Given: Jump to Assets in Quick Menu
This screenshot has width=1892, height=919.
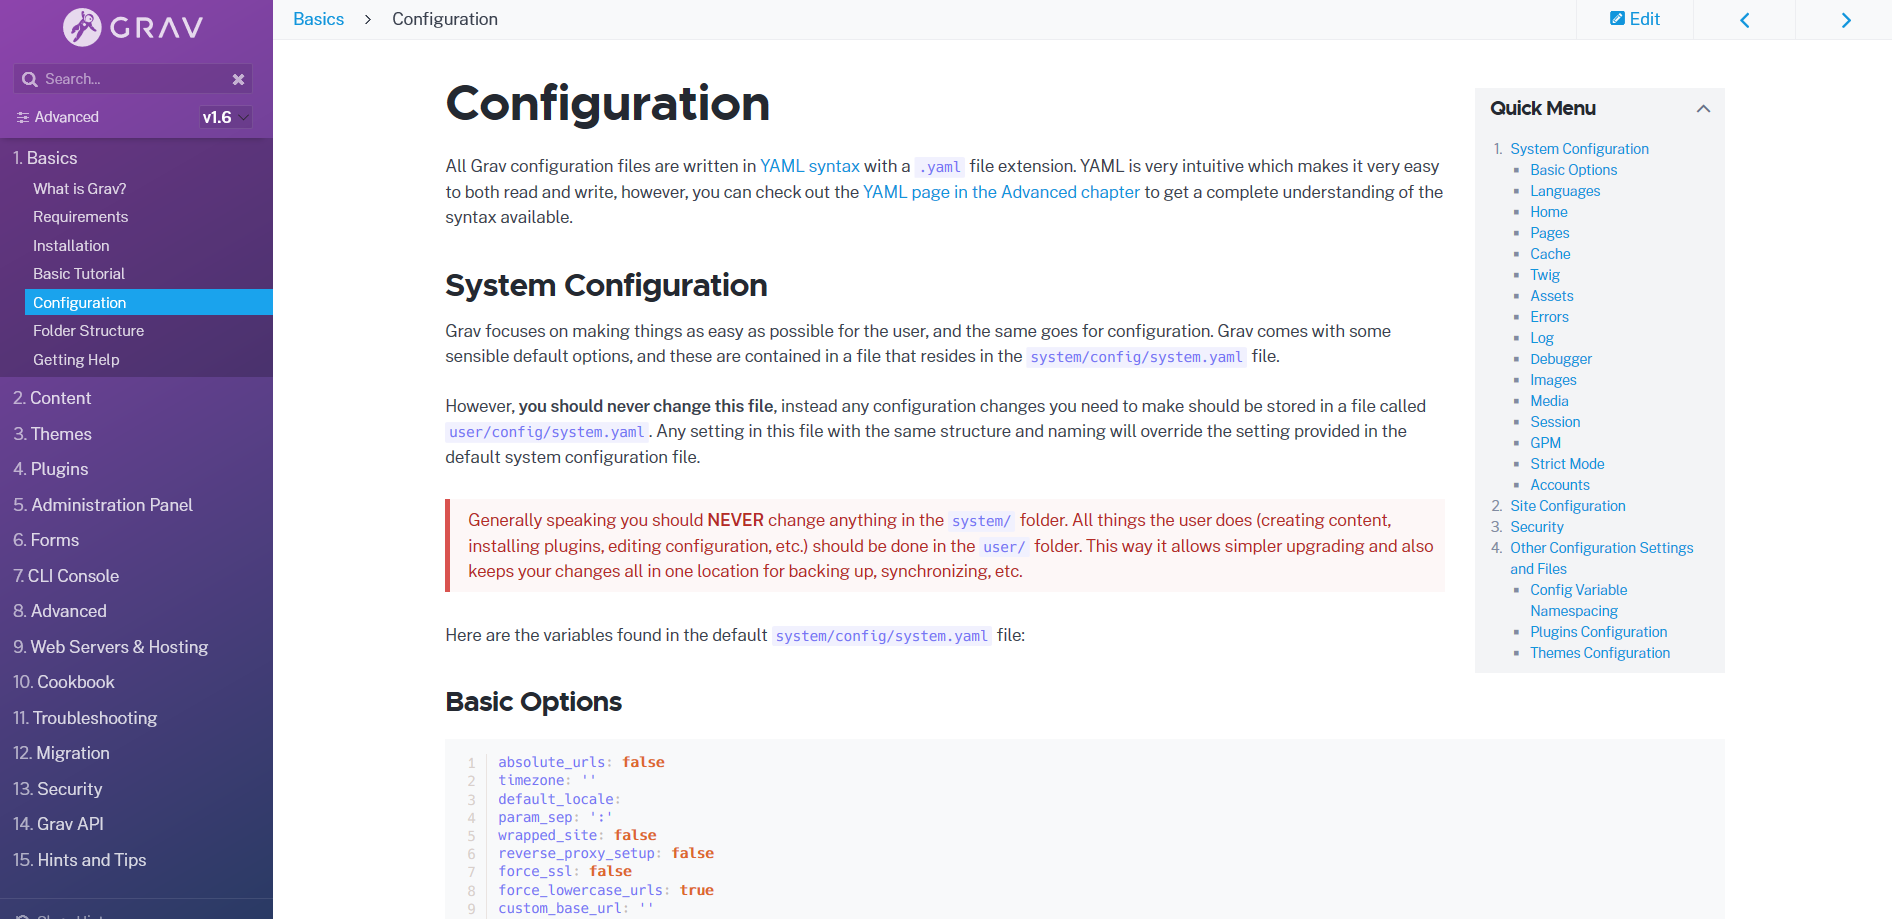Looking at the screenshot, I should pos(1552,296).
